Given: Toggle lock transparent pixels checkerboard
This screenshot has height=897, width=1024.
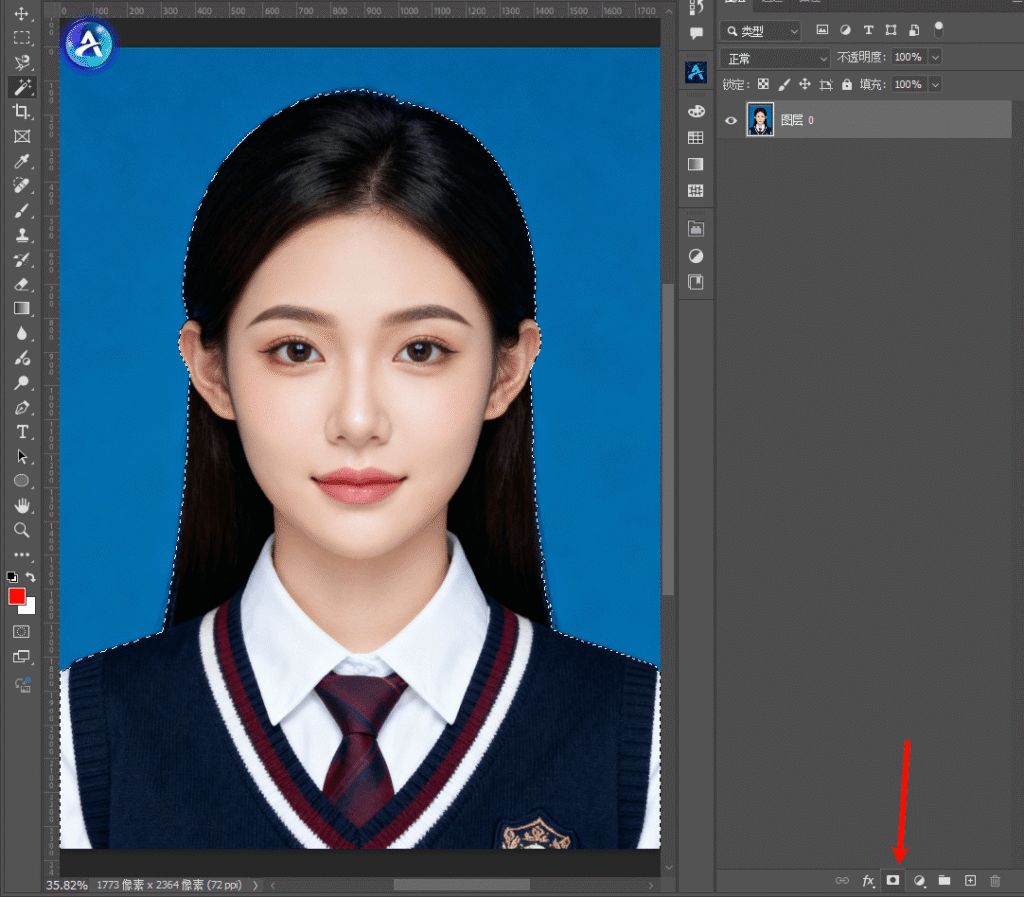Looking at the screenshot, I should 764,85.
